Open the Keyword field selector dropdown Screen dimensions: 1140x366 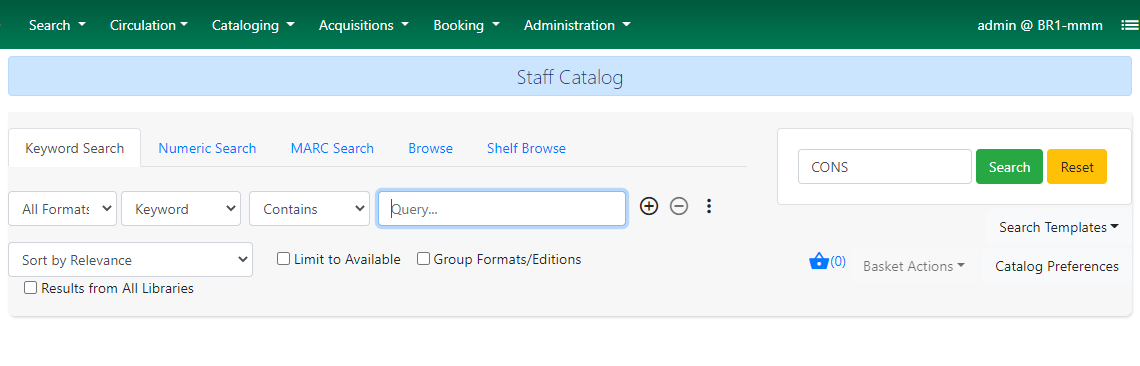point(181,209)
